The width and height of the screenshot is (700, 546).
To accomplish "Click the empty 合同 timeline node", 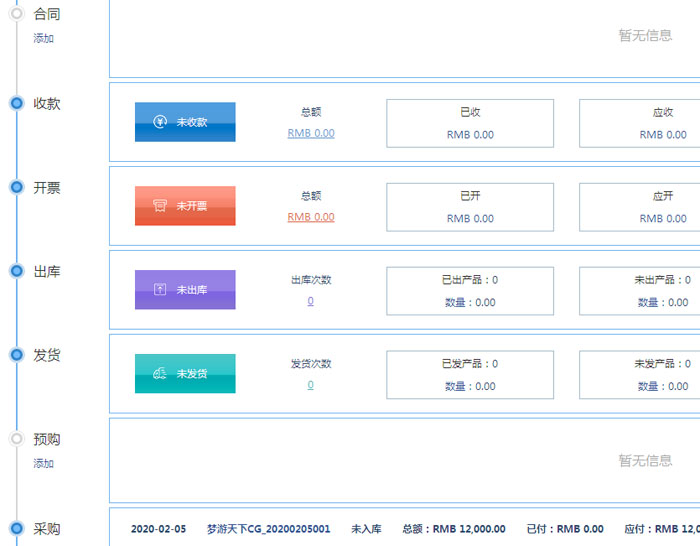I will coord(16,14).
